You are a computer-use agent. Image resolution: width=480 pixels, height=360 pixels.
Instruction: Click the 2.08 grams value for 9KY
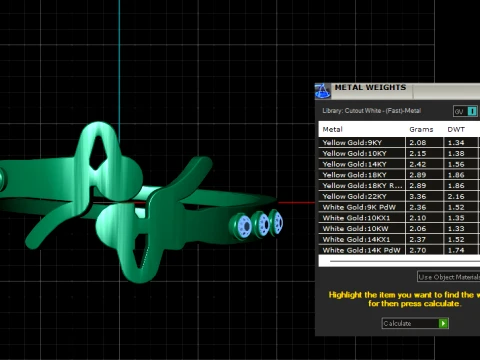[418, 143]
